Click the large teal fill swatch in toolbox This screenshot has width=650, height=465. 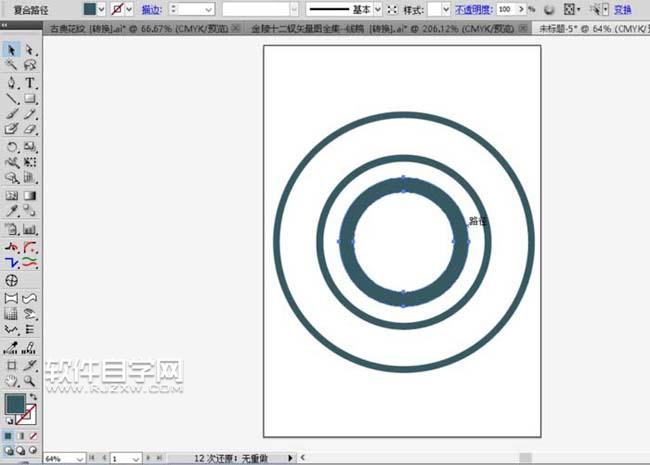15,404
